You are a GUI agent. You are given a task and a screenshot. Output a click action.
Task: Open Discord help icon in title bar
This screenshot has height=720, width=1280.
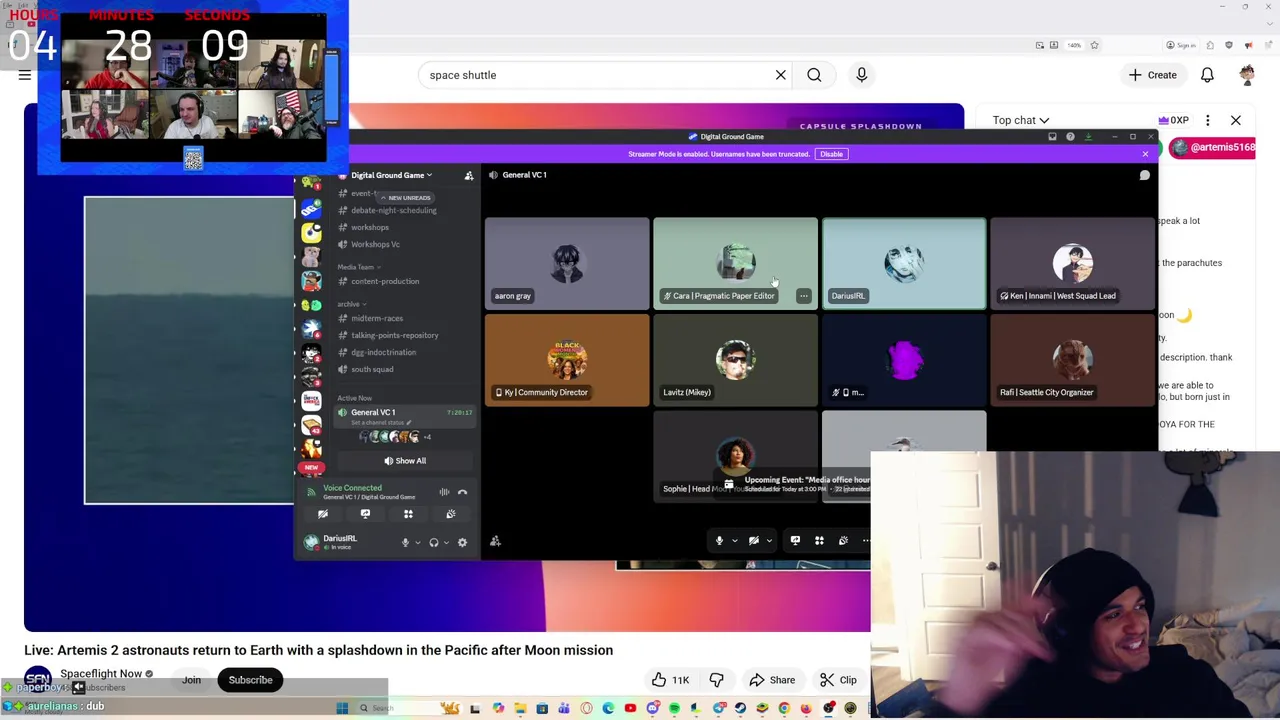(x=1070, y=137)
